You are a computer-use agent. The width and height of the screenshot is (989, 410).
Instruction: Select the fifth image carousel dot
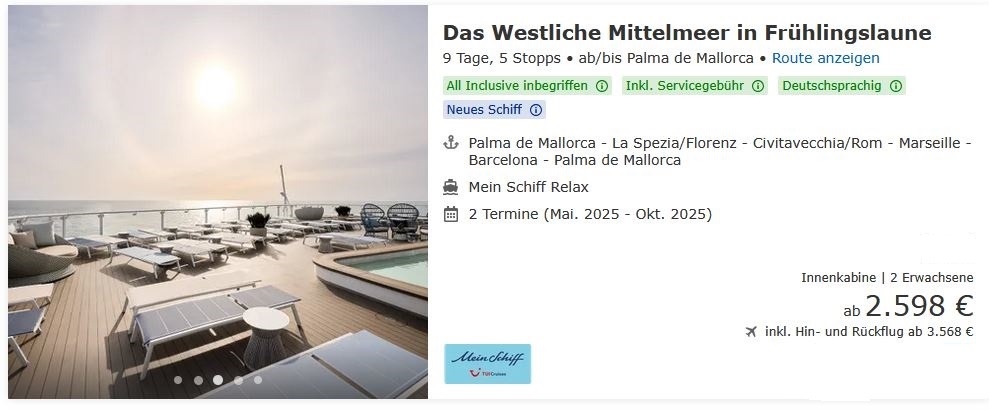pyautogui.click(x=258, y=380)
